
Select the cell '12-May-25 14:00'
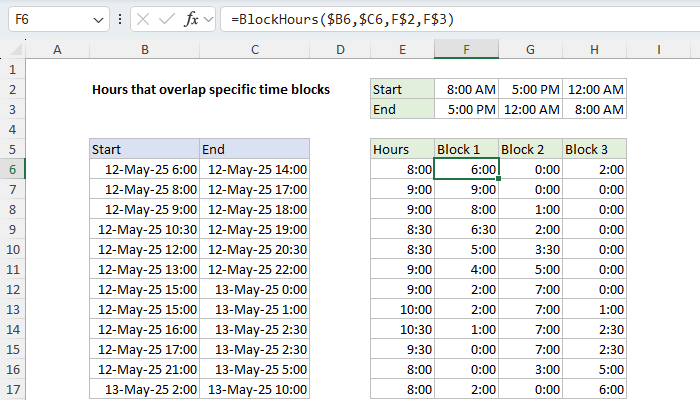tap(254, 169)
